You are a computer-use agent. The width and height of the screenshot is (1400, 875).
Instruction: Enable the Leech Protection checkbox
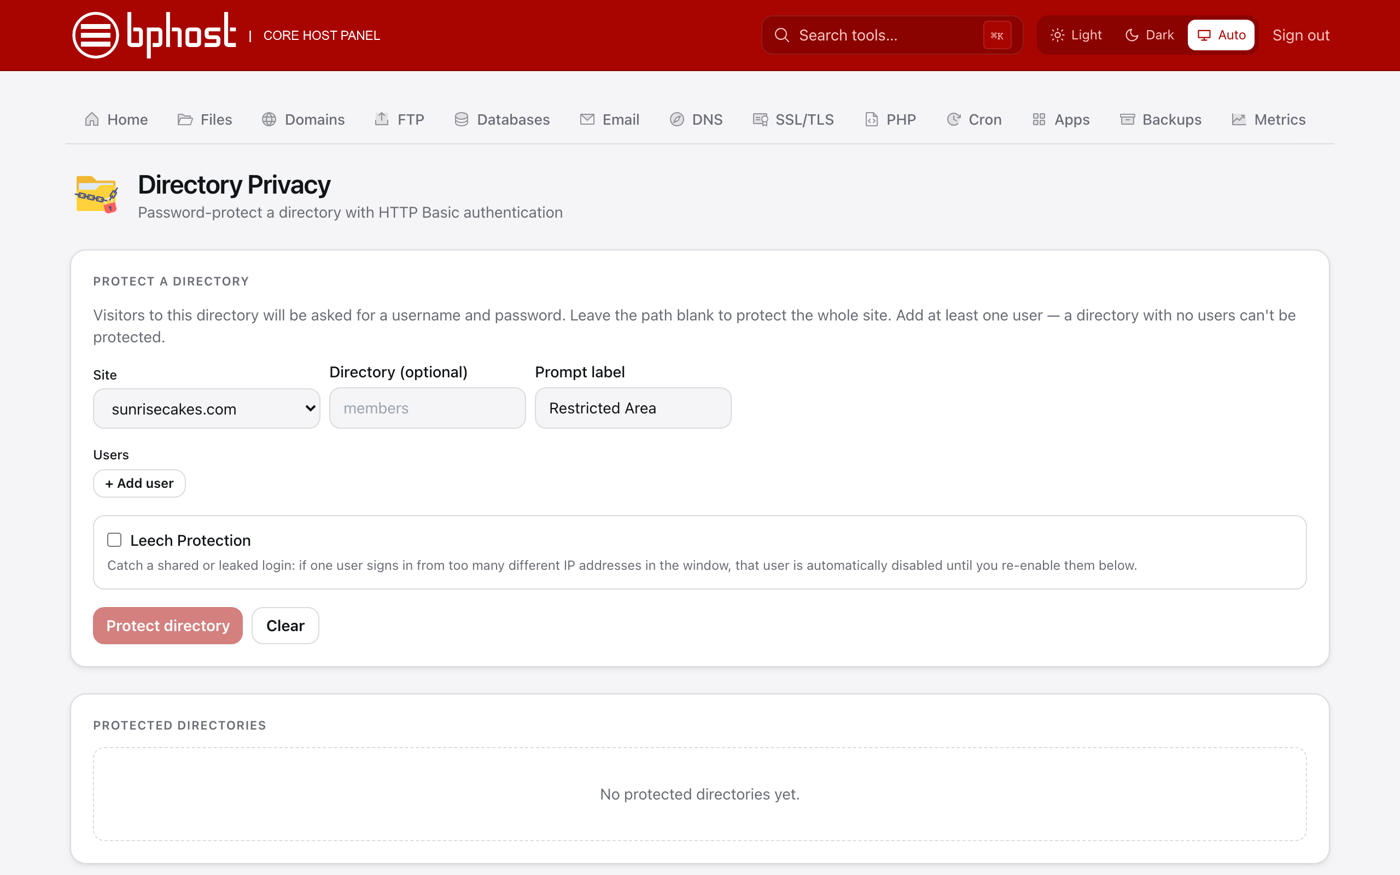[114, 540]
